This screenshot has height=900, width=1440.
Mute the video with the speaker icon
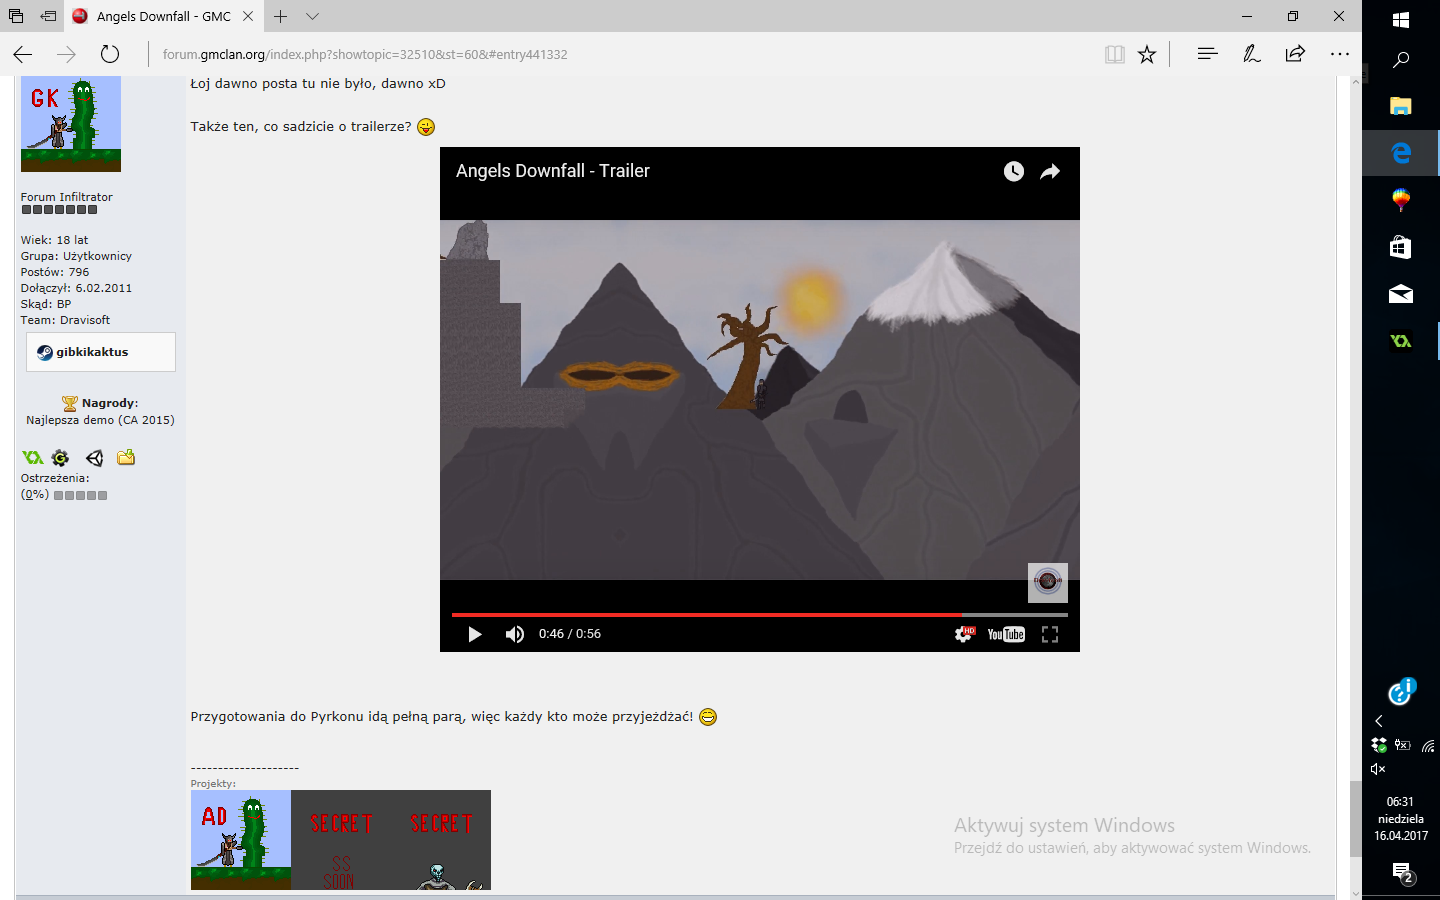[515, 634]
